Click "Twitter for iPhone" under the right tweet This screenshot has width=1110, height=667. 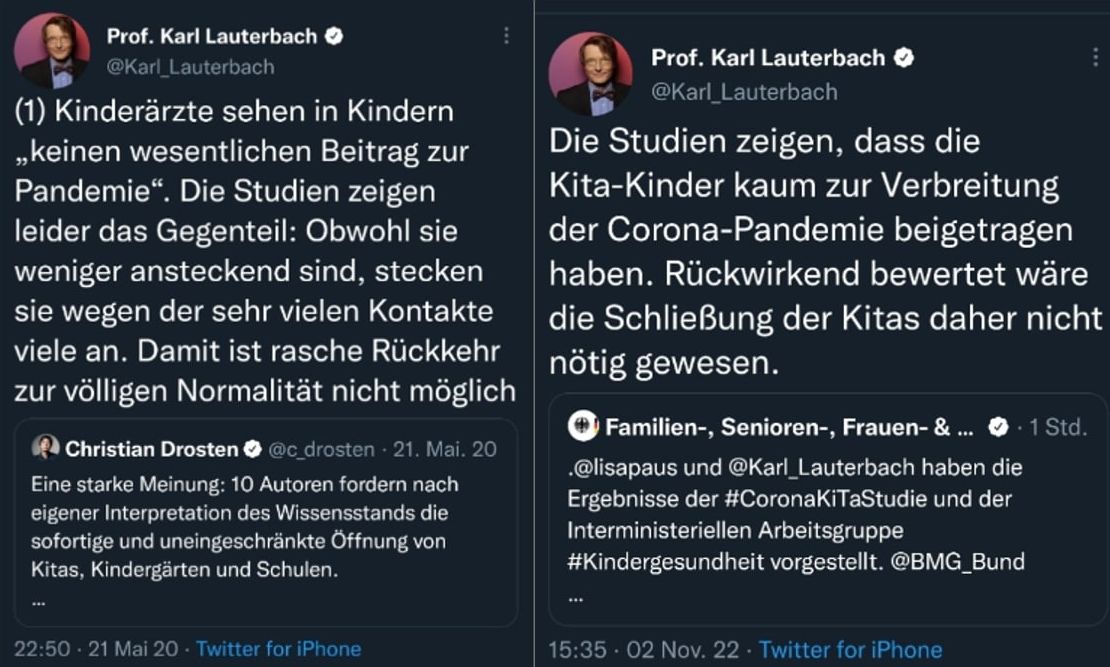coord(851,650)
